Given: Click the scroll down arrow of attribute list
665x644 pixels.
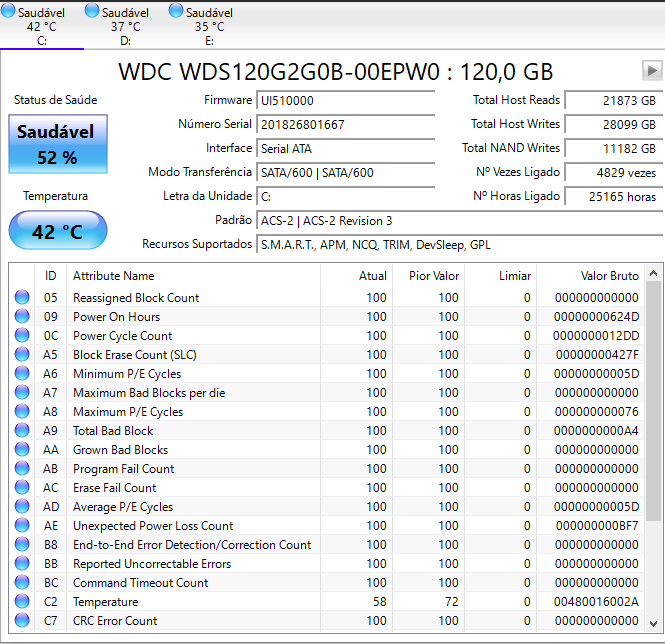Looking at the screenshot, I should pos(654,624).
